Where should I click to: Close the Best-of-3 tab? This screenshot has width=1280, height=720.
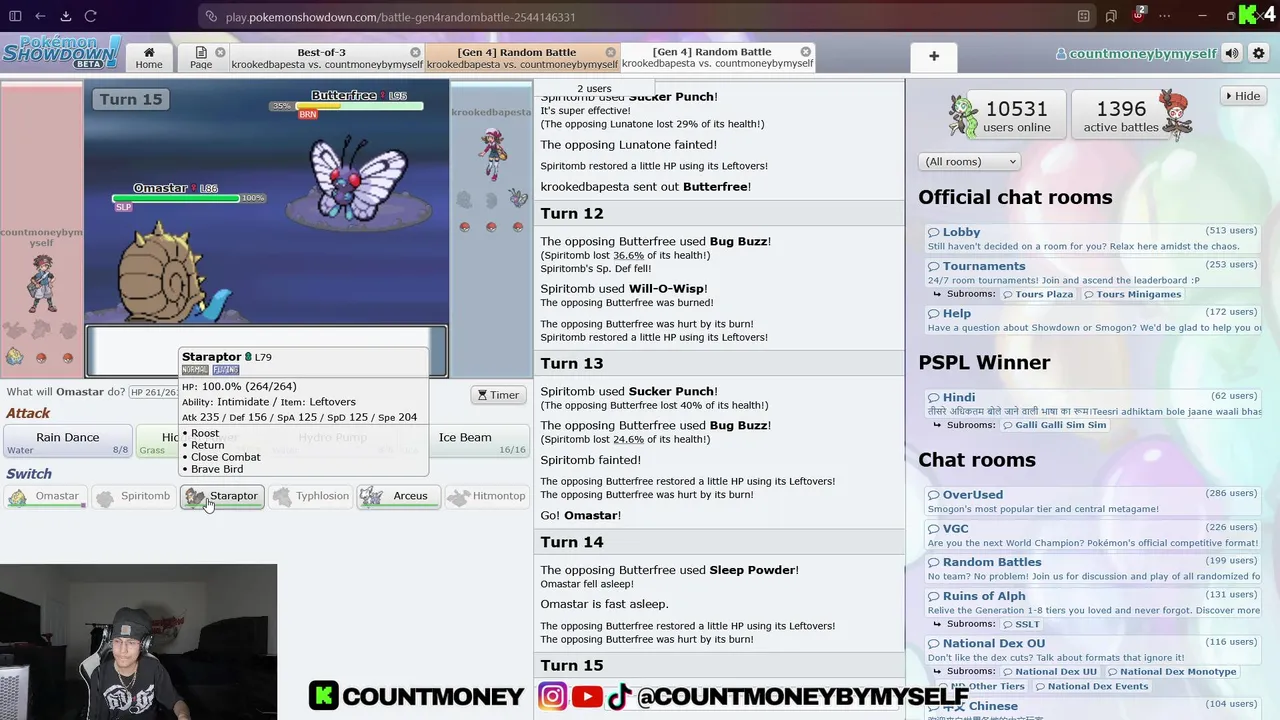coord(415,52)
